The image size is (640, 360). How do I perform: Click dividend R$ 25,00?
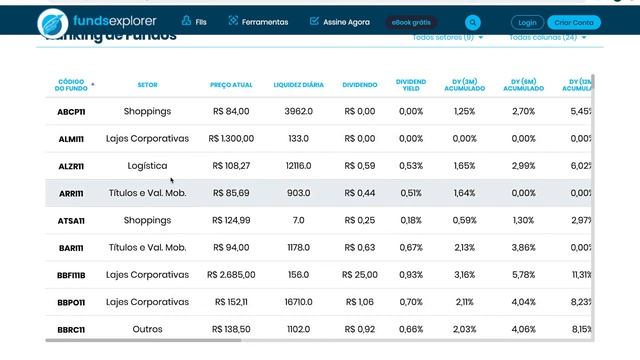click(360, 275)
